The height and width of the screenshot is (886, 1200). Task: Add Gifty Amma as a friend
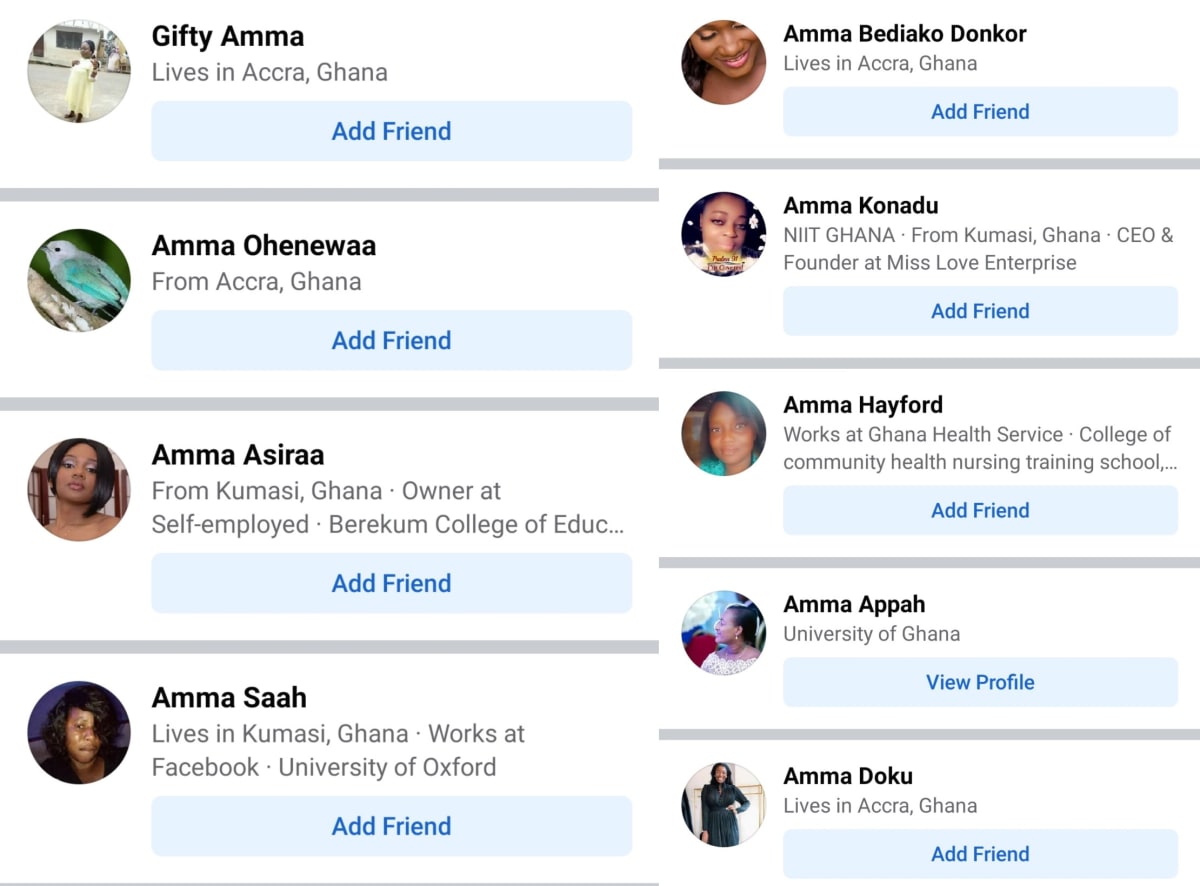coord(392,131)
